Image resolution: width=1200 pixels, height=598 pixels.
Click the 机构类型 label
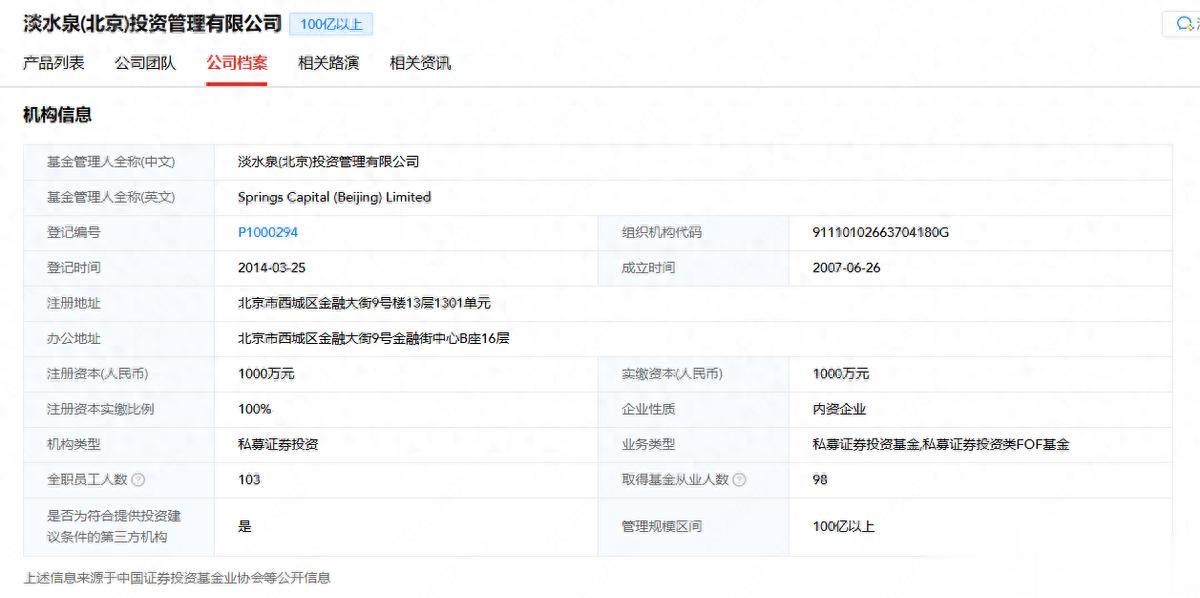tap(74, 444)
